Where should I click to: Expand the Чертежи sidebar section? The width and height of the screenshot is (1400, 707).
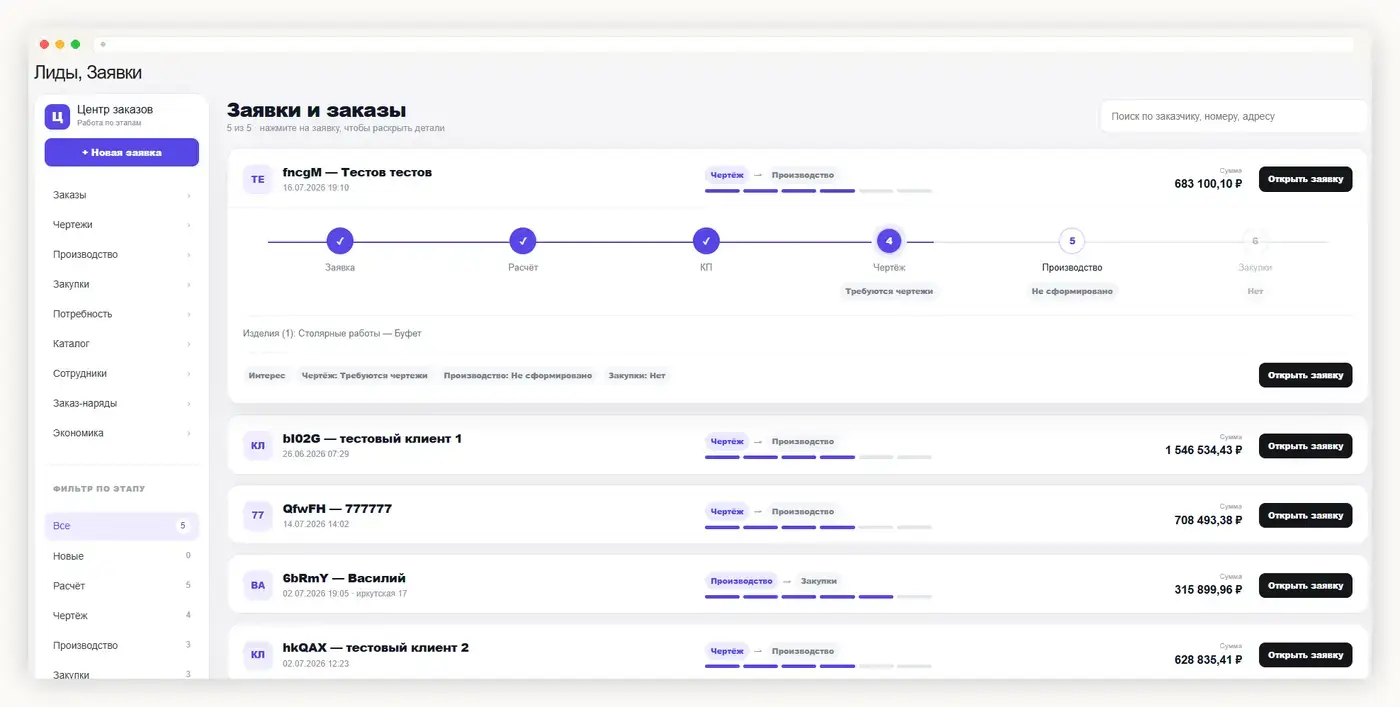pos(122,225)
